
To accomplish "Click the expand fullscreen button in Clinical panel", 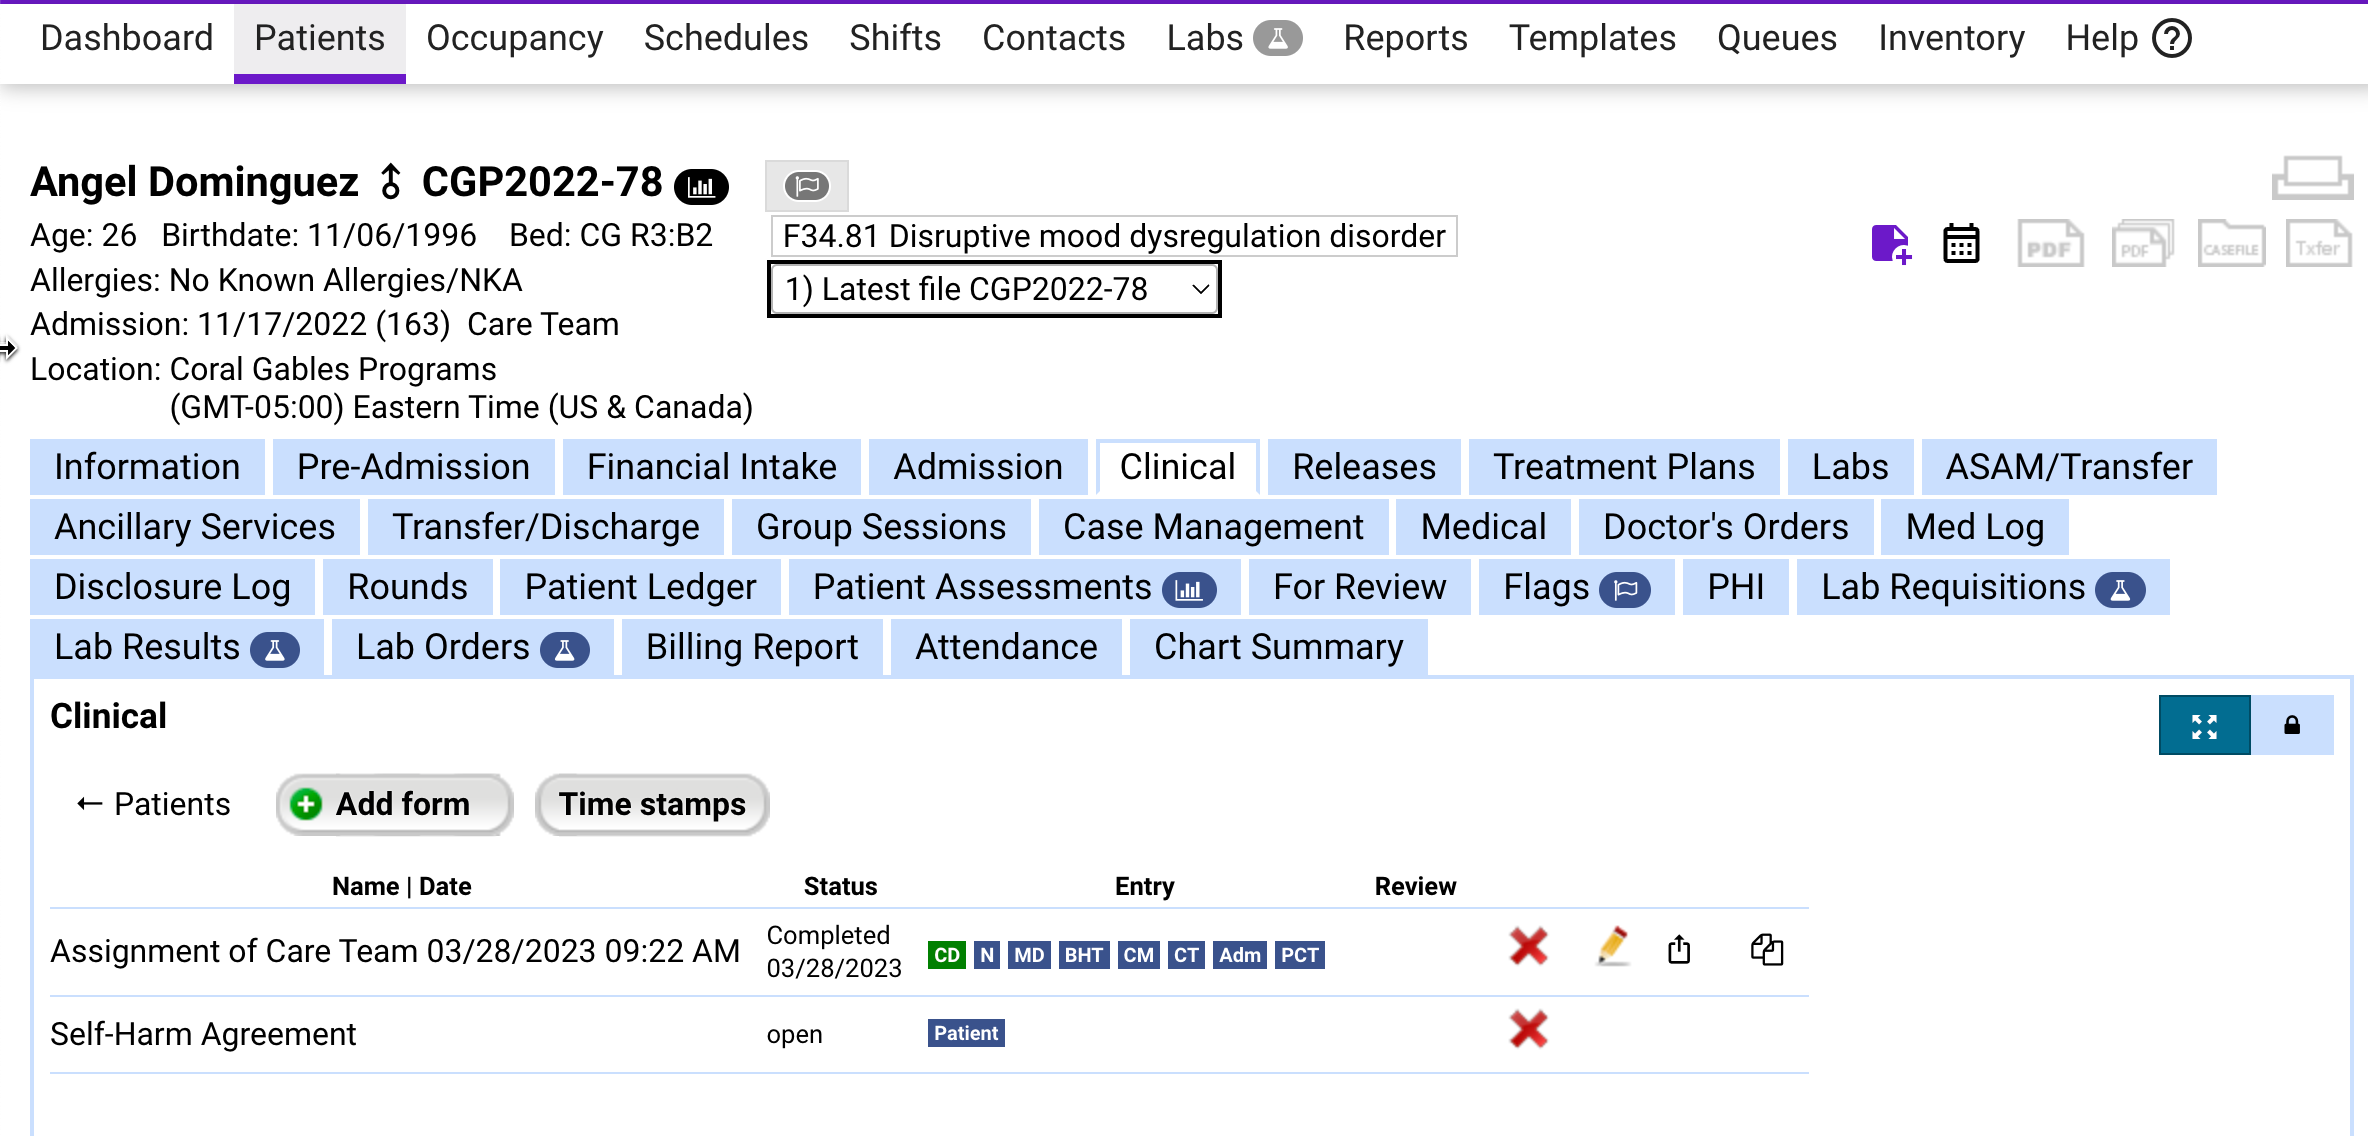I will pos(2204,725).
